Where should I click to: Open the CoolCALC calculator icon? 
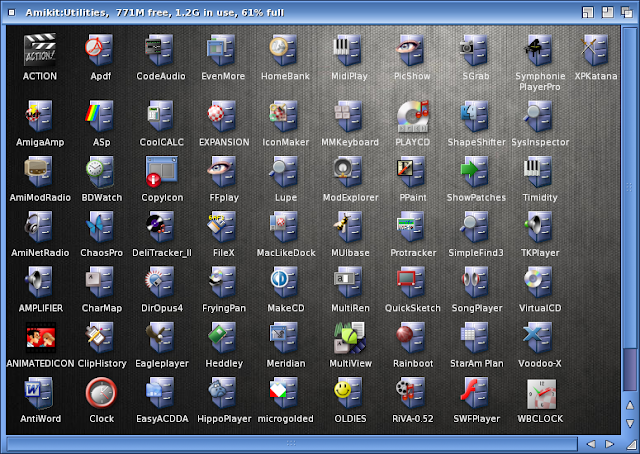click(161, 116)
